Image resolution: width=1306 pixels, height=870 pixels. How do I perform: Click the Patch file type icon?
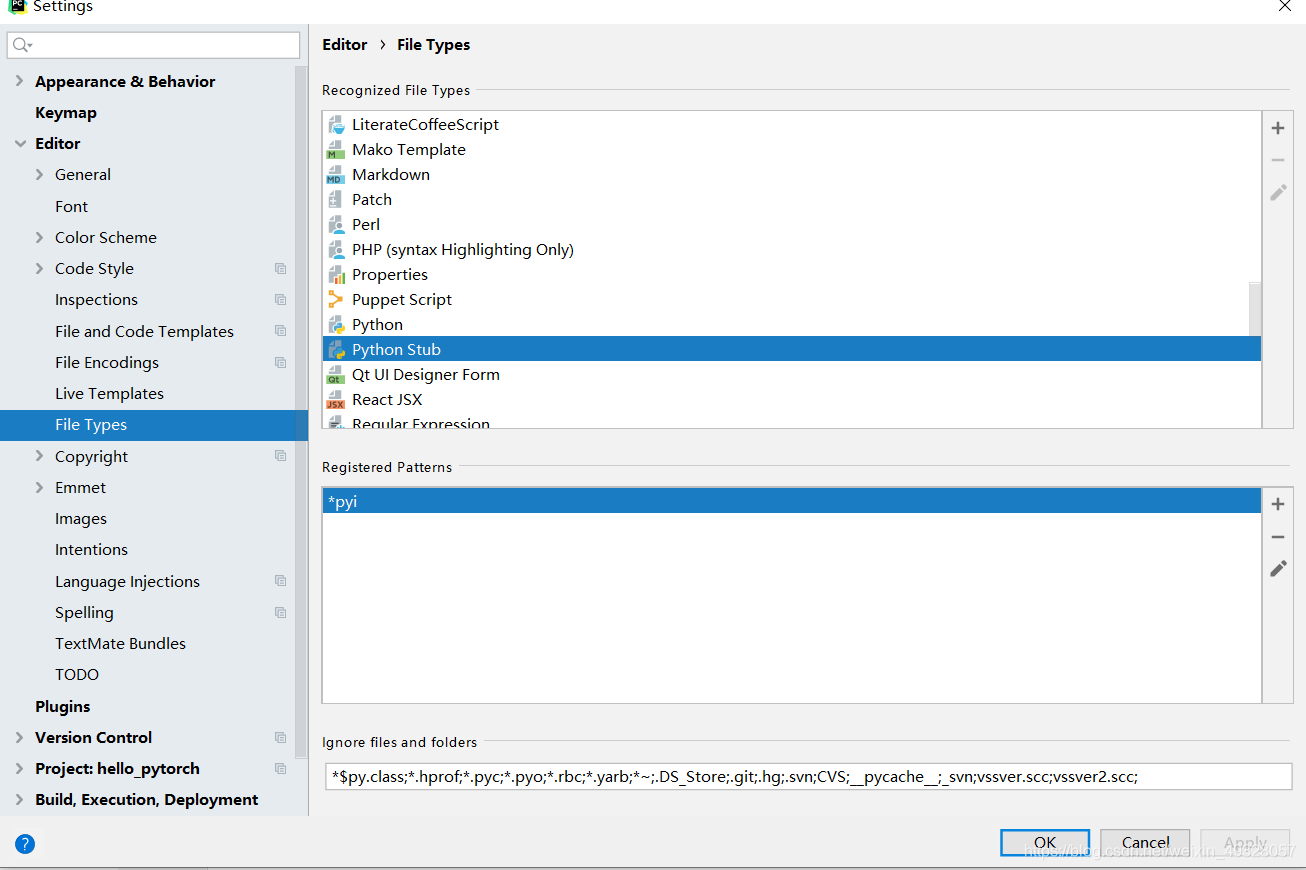point(336,200)
